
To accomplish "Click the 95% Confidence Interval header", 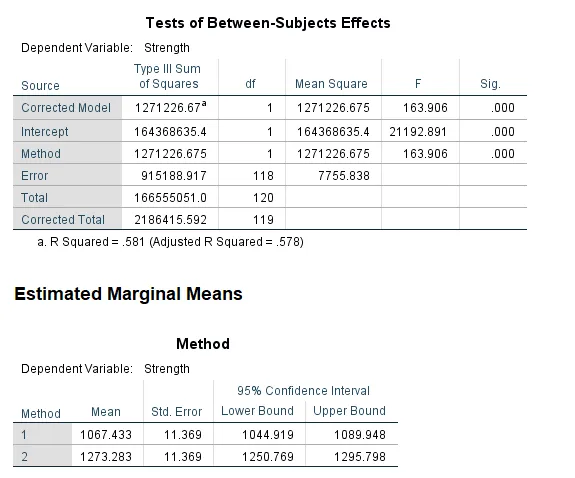I will (303, 391).
